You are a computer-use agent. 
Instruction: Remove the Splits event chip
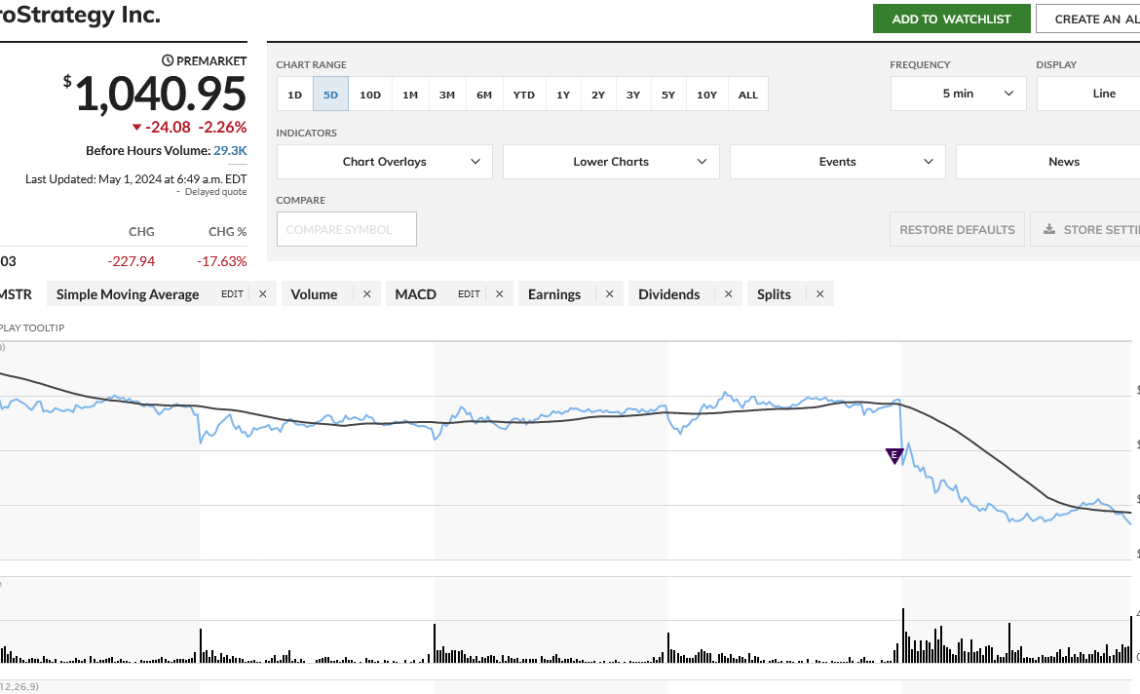(x=819, y=294)
